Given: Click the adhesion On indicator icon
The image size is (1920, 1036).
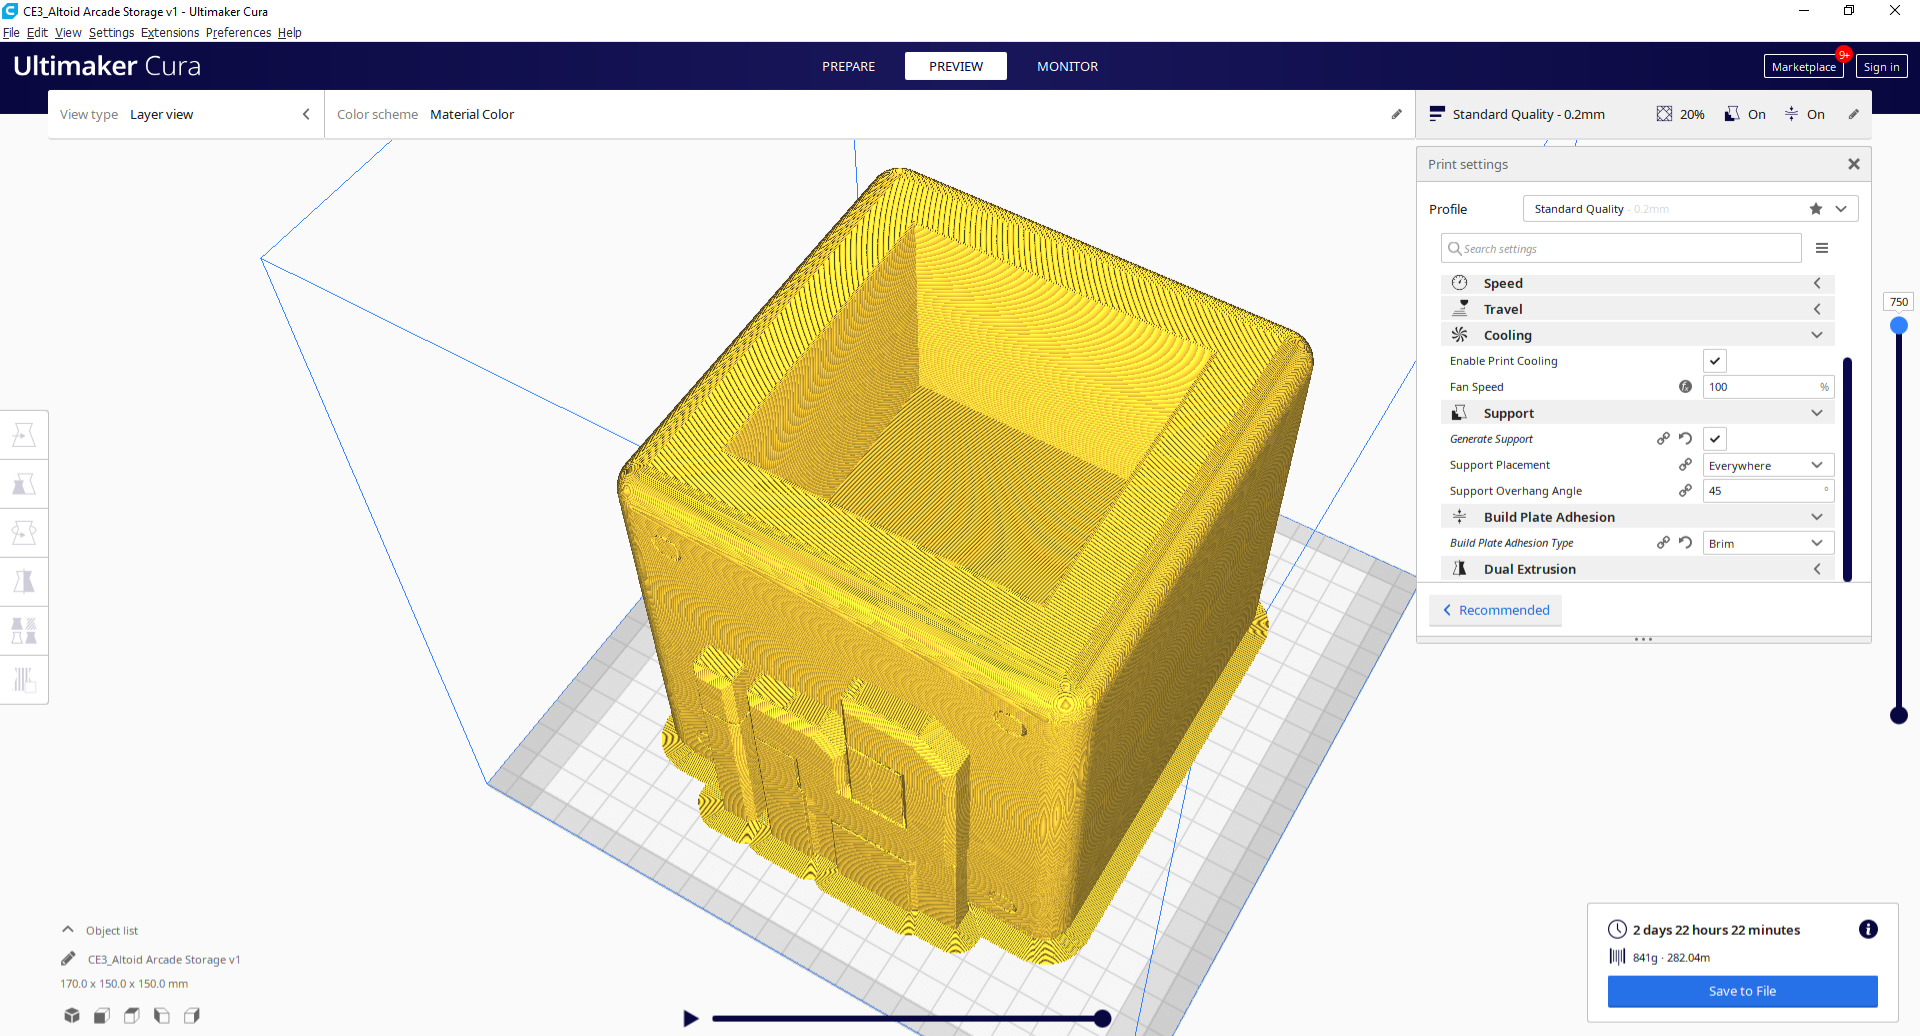Looking at the screenshot, I should point(1791,114).
